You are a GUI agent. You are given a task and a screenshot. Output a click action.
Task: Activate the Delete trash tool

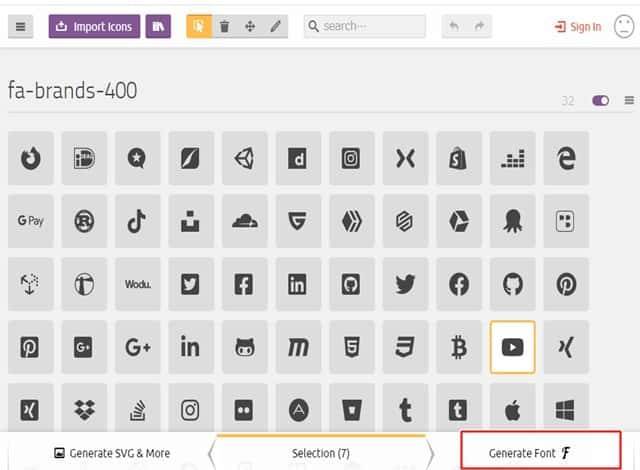point(224,27)
